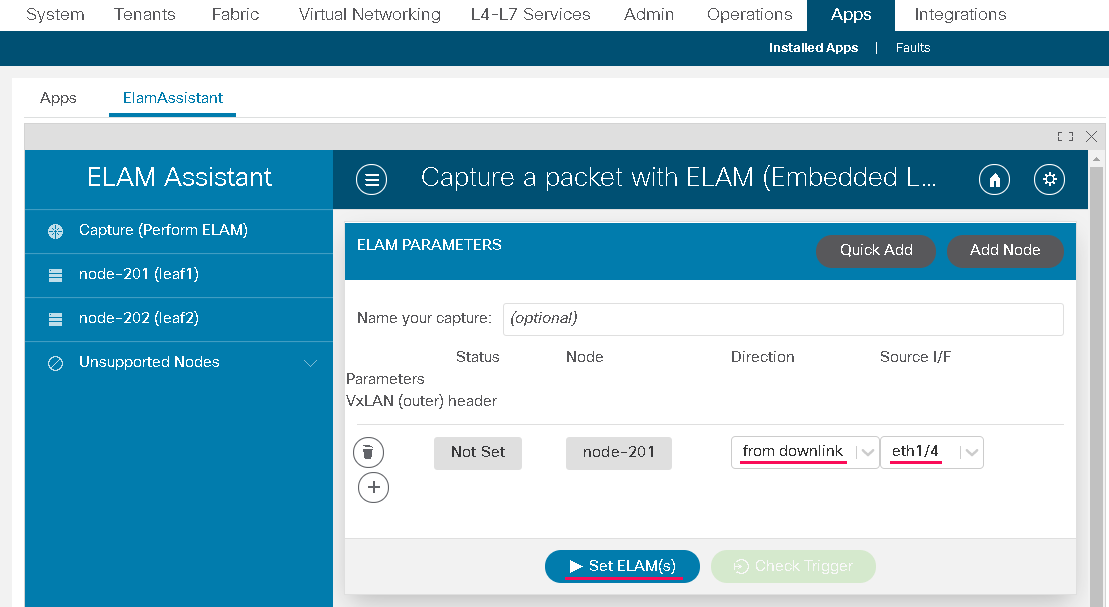Open the Admin menu

[x=649, y=15]
